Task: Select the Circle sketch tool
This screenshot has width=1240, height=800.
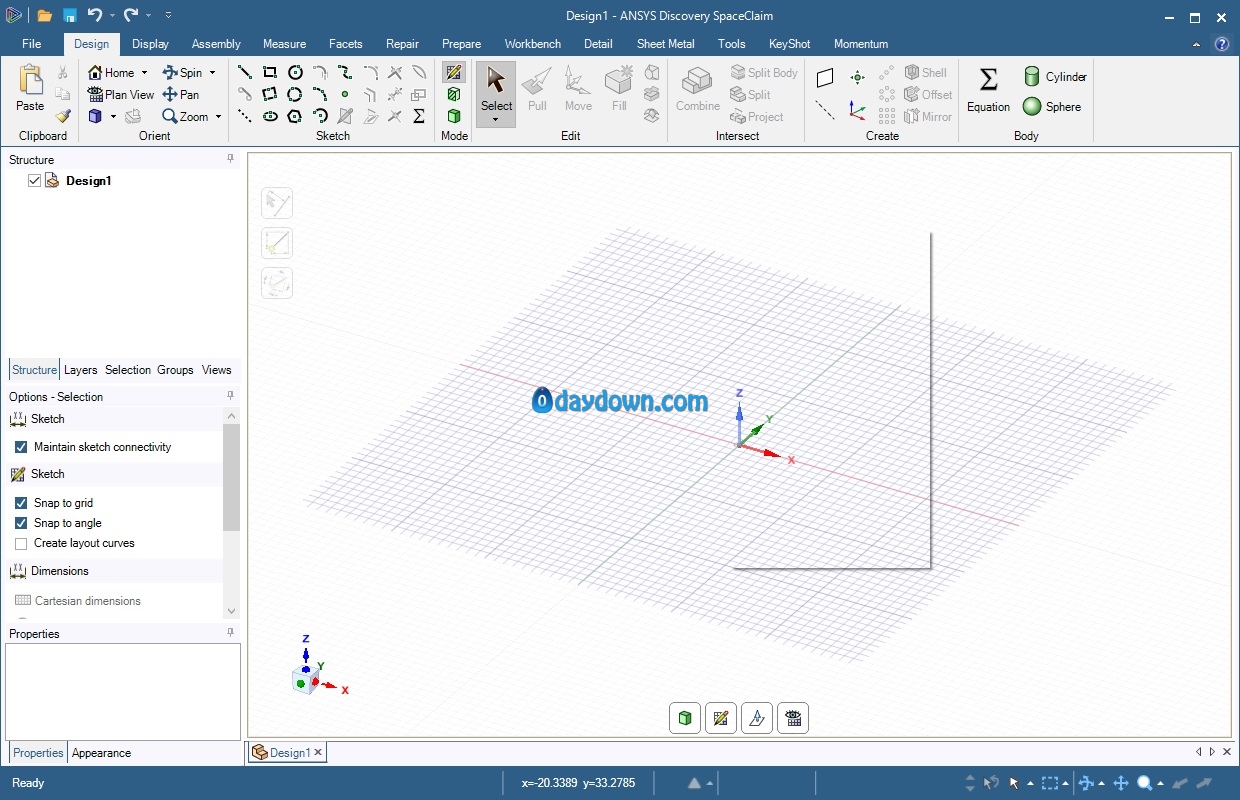Action: click(x=295, y=72)
